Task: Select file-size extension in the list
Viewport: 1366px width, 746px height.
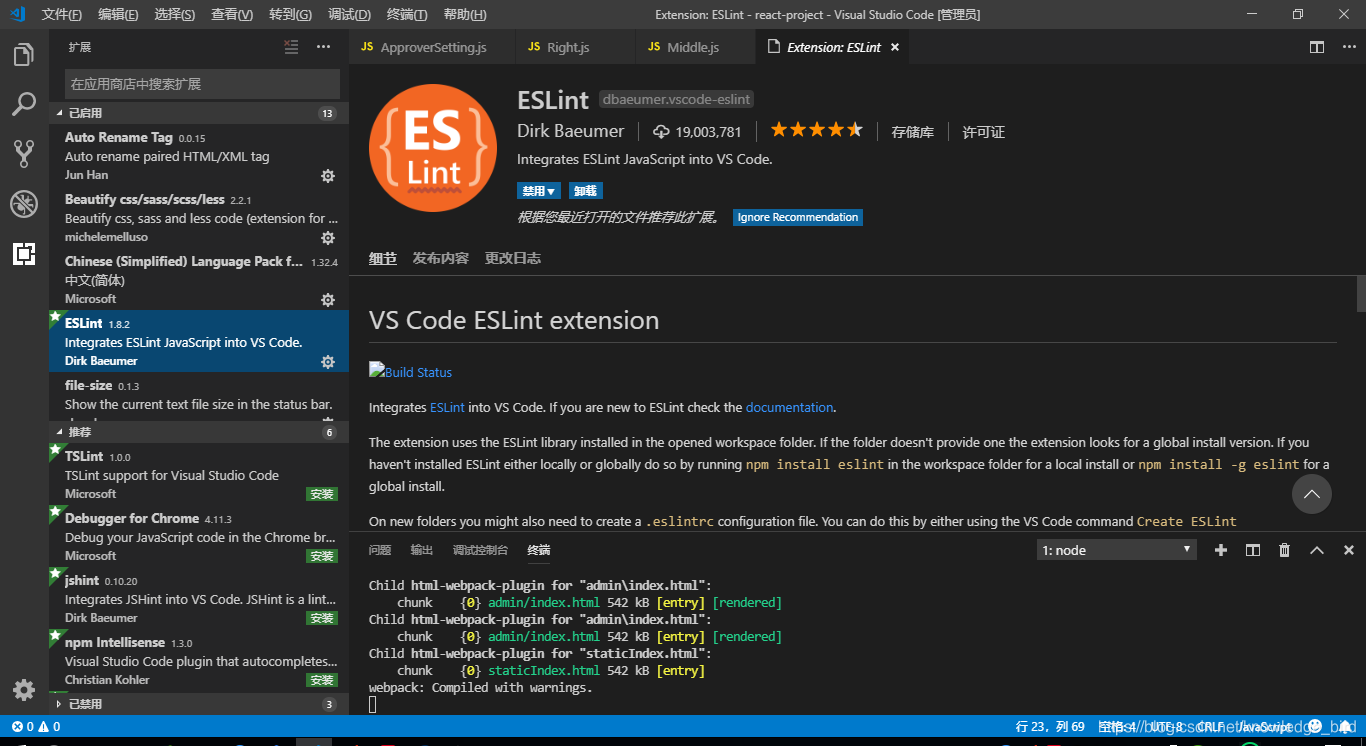Action: click(199, 395)
